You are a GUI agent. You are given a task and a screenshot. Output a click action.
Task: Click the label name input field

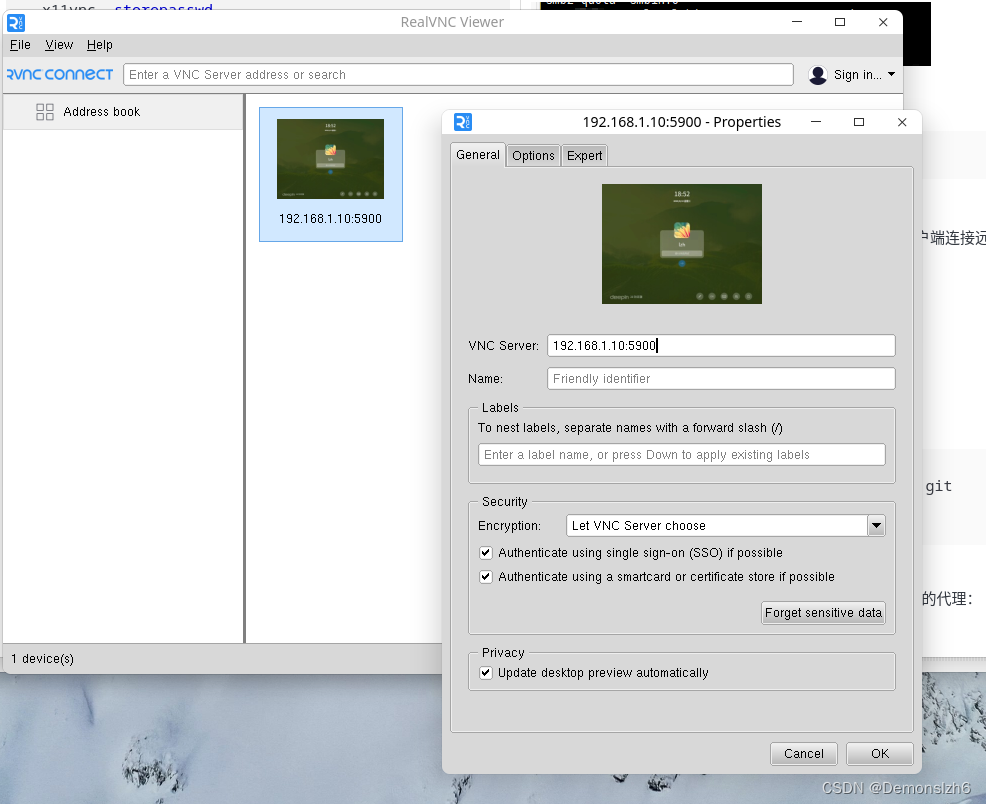(682, 454)
